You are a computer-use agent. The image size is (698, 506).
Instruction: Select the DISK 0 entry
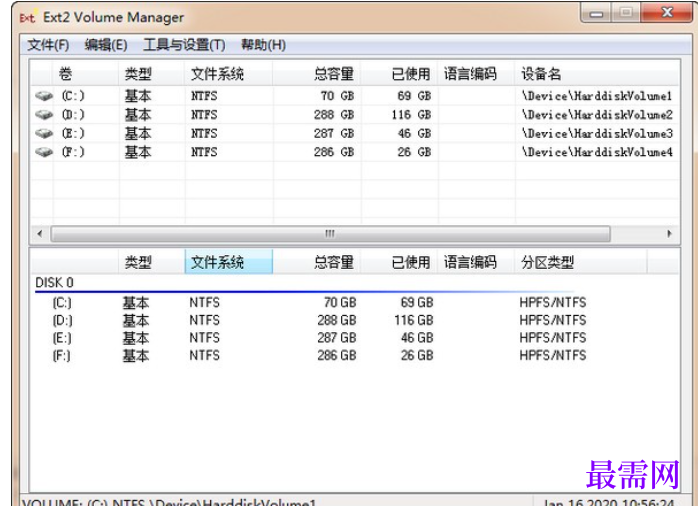[54, 283]
